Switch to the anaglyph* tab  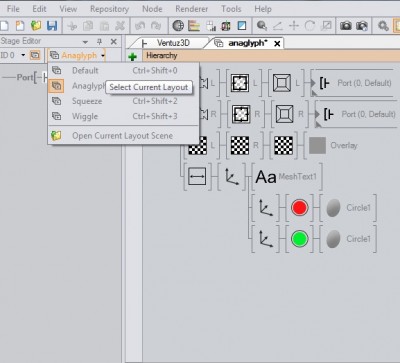(248, 43)
